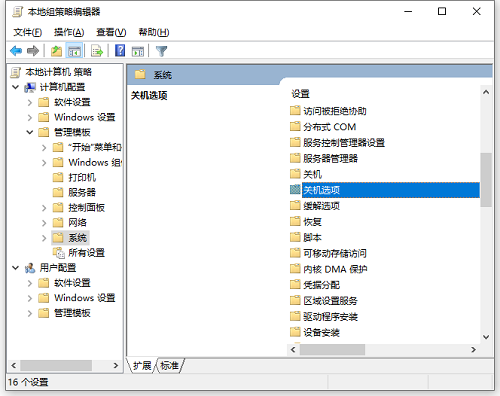500x396 pixels.
Task: Select 访问被拒绝协助 folder in list
Action: coord(335,111)
